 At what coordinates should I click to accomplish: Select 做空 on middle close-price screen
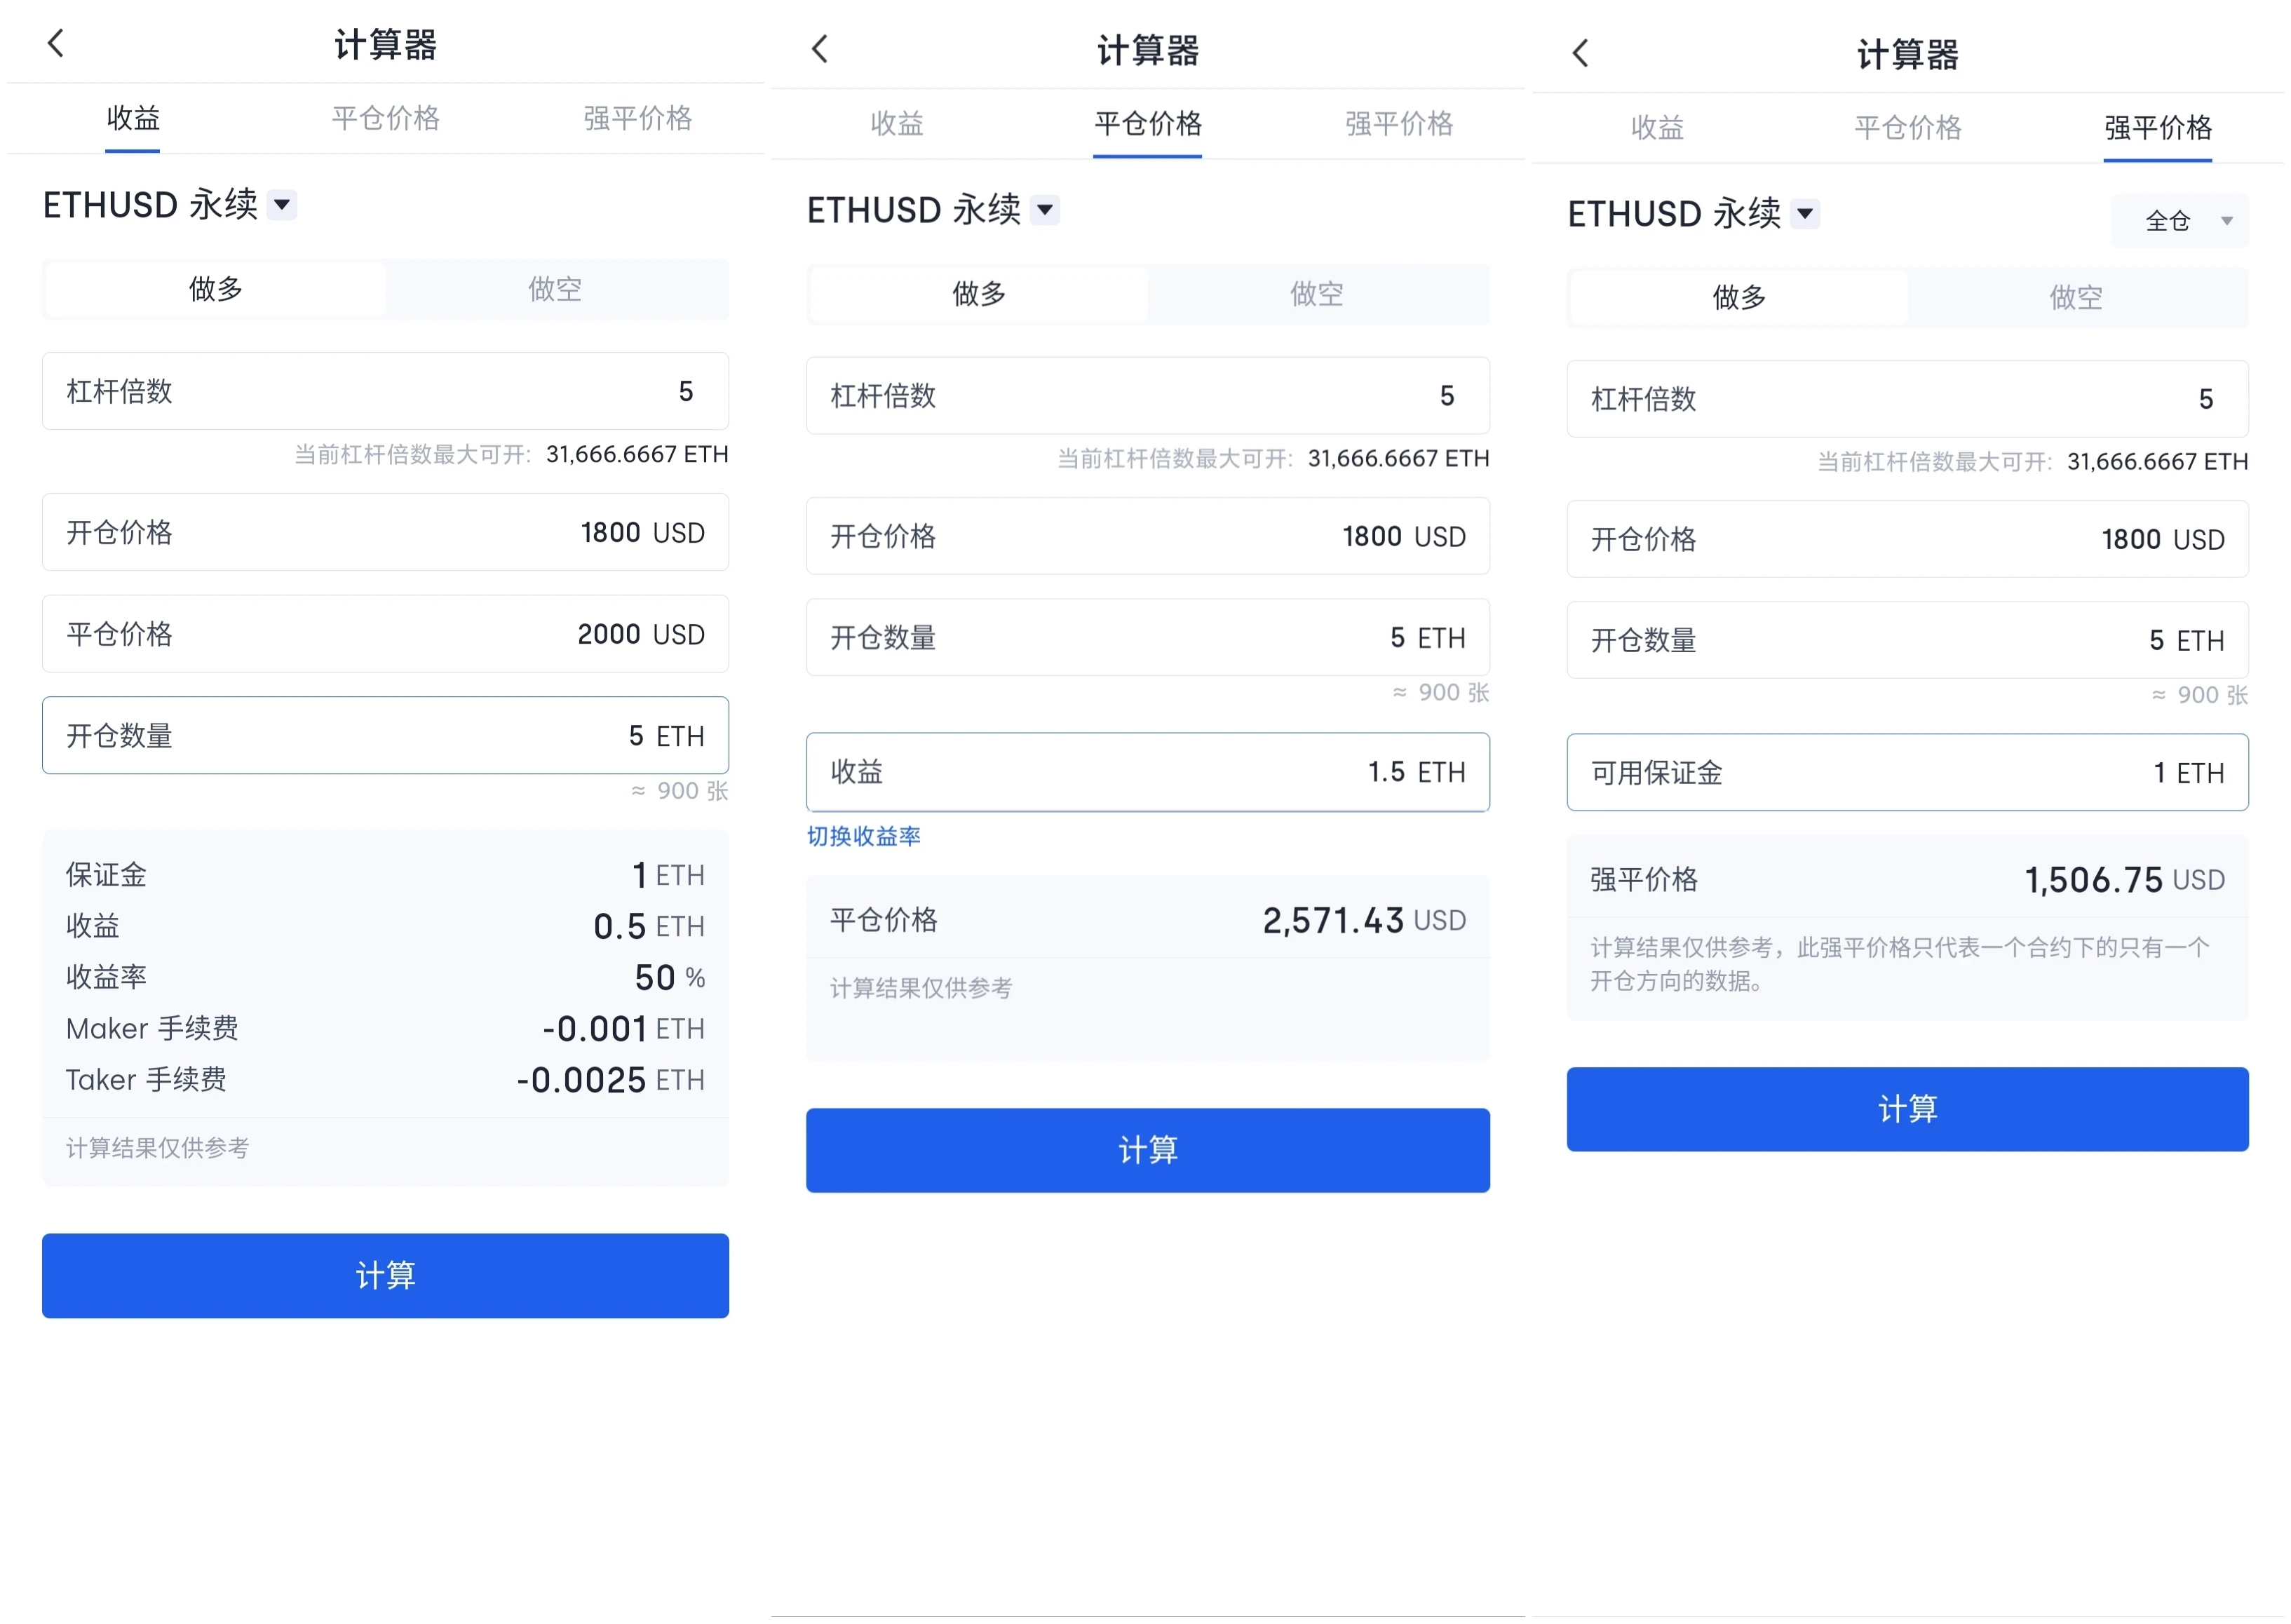[1317, 294]
